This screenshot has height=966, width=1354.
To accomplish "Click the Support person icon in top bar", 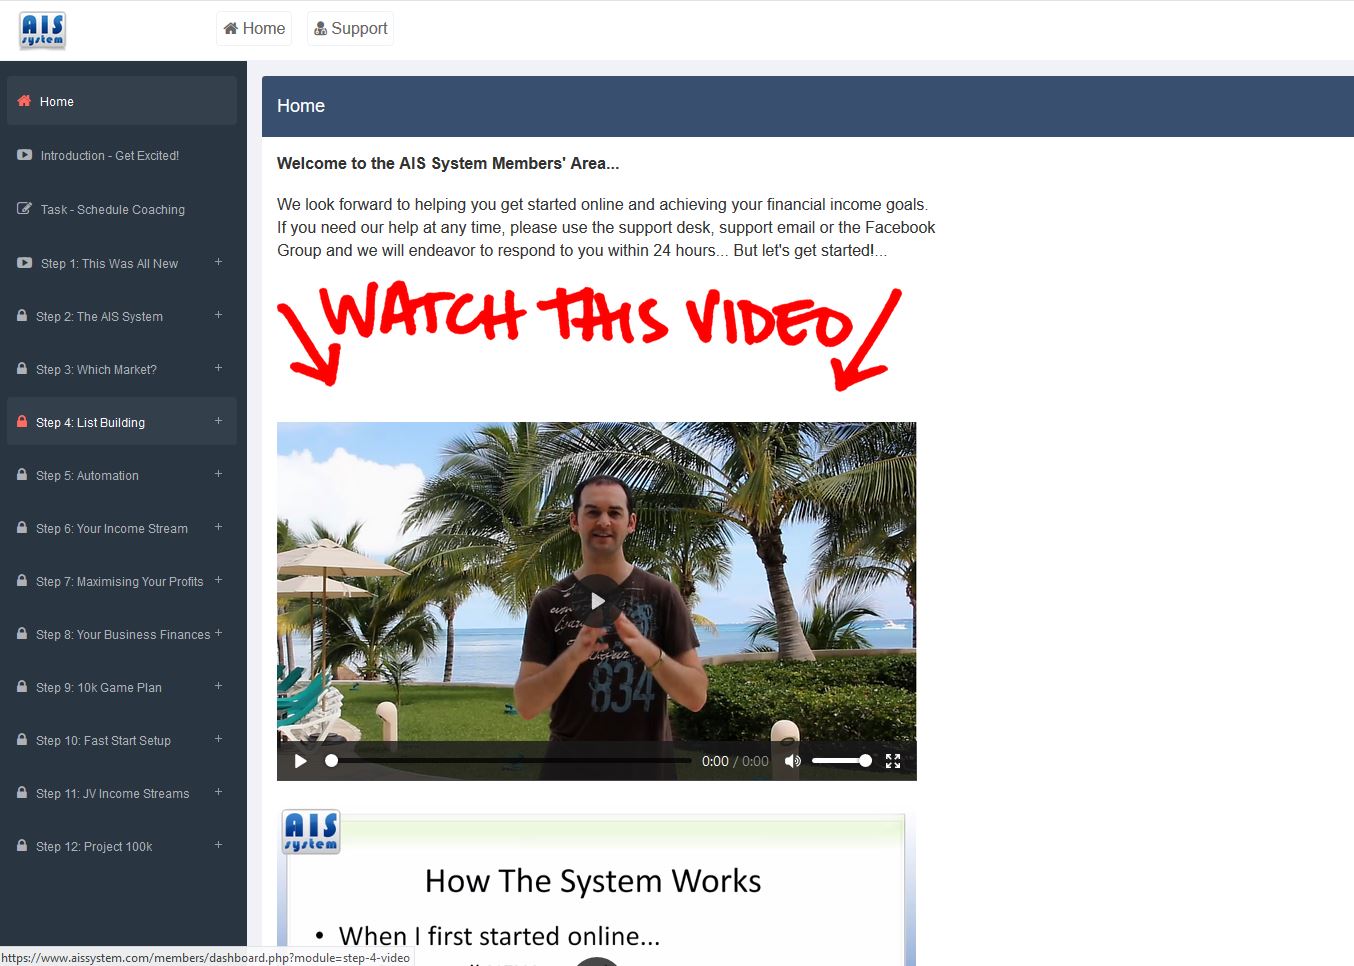I will (x=320, y=28).
